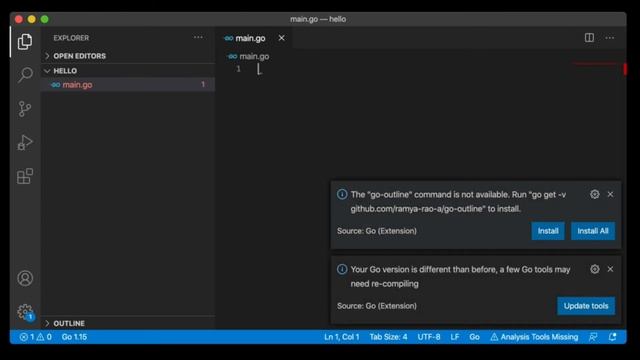The width and height of the screenshot is (640, 360).
Task: Click Ln 1, Col 1 cursor position
Action: [342, 337]
